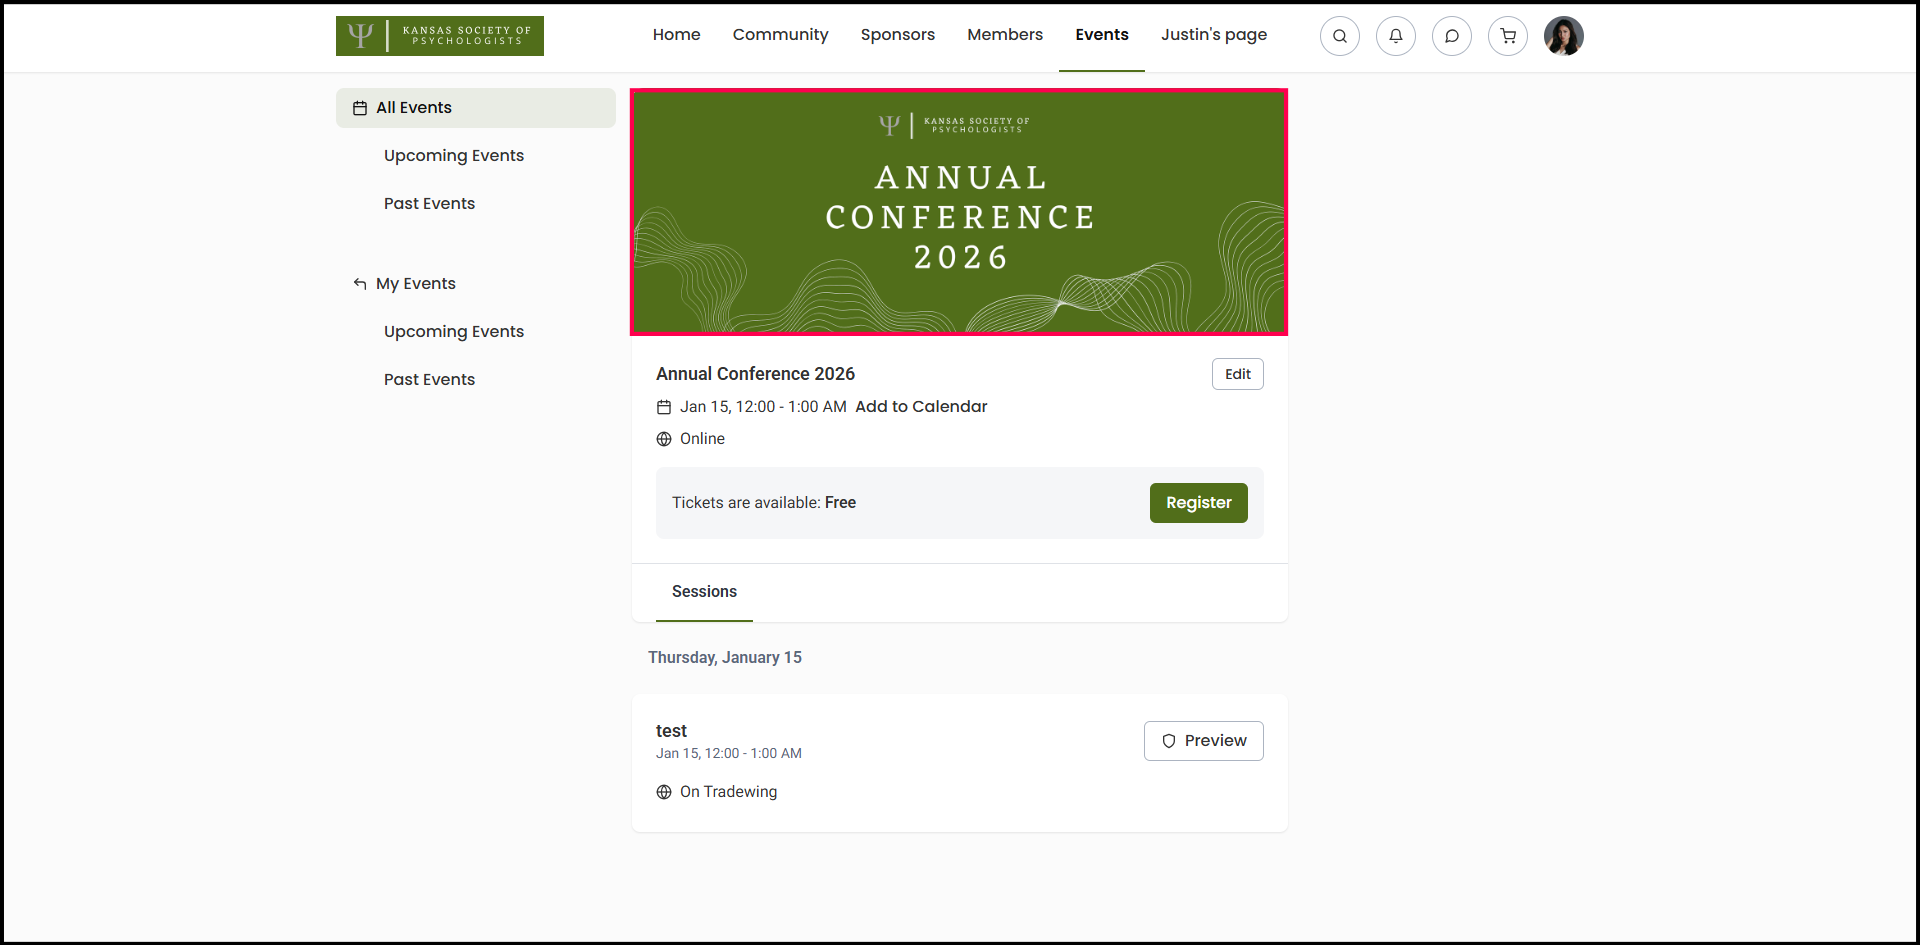Go to the Home menu item
Viewport: 1920px width, 945px height.
pos(676,35)
